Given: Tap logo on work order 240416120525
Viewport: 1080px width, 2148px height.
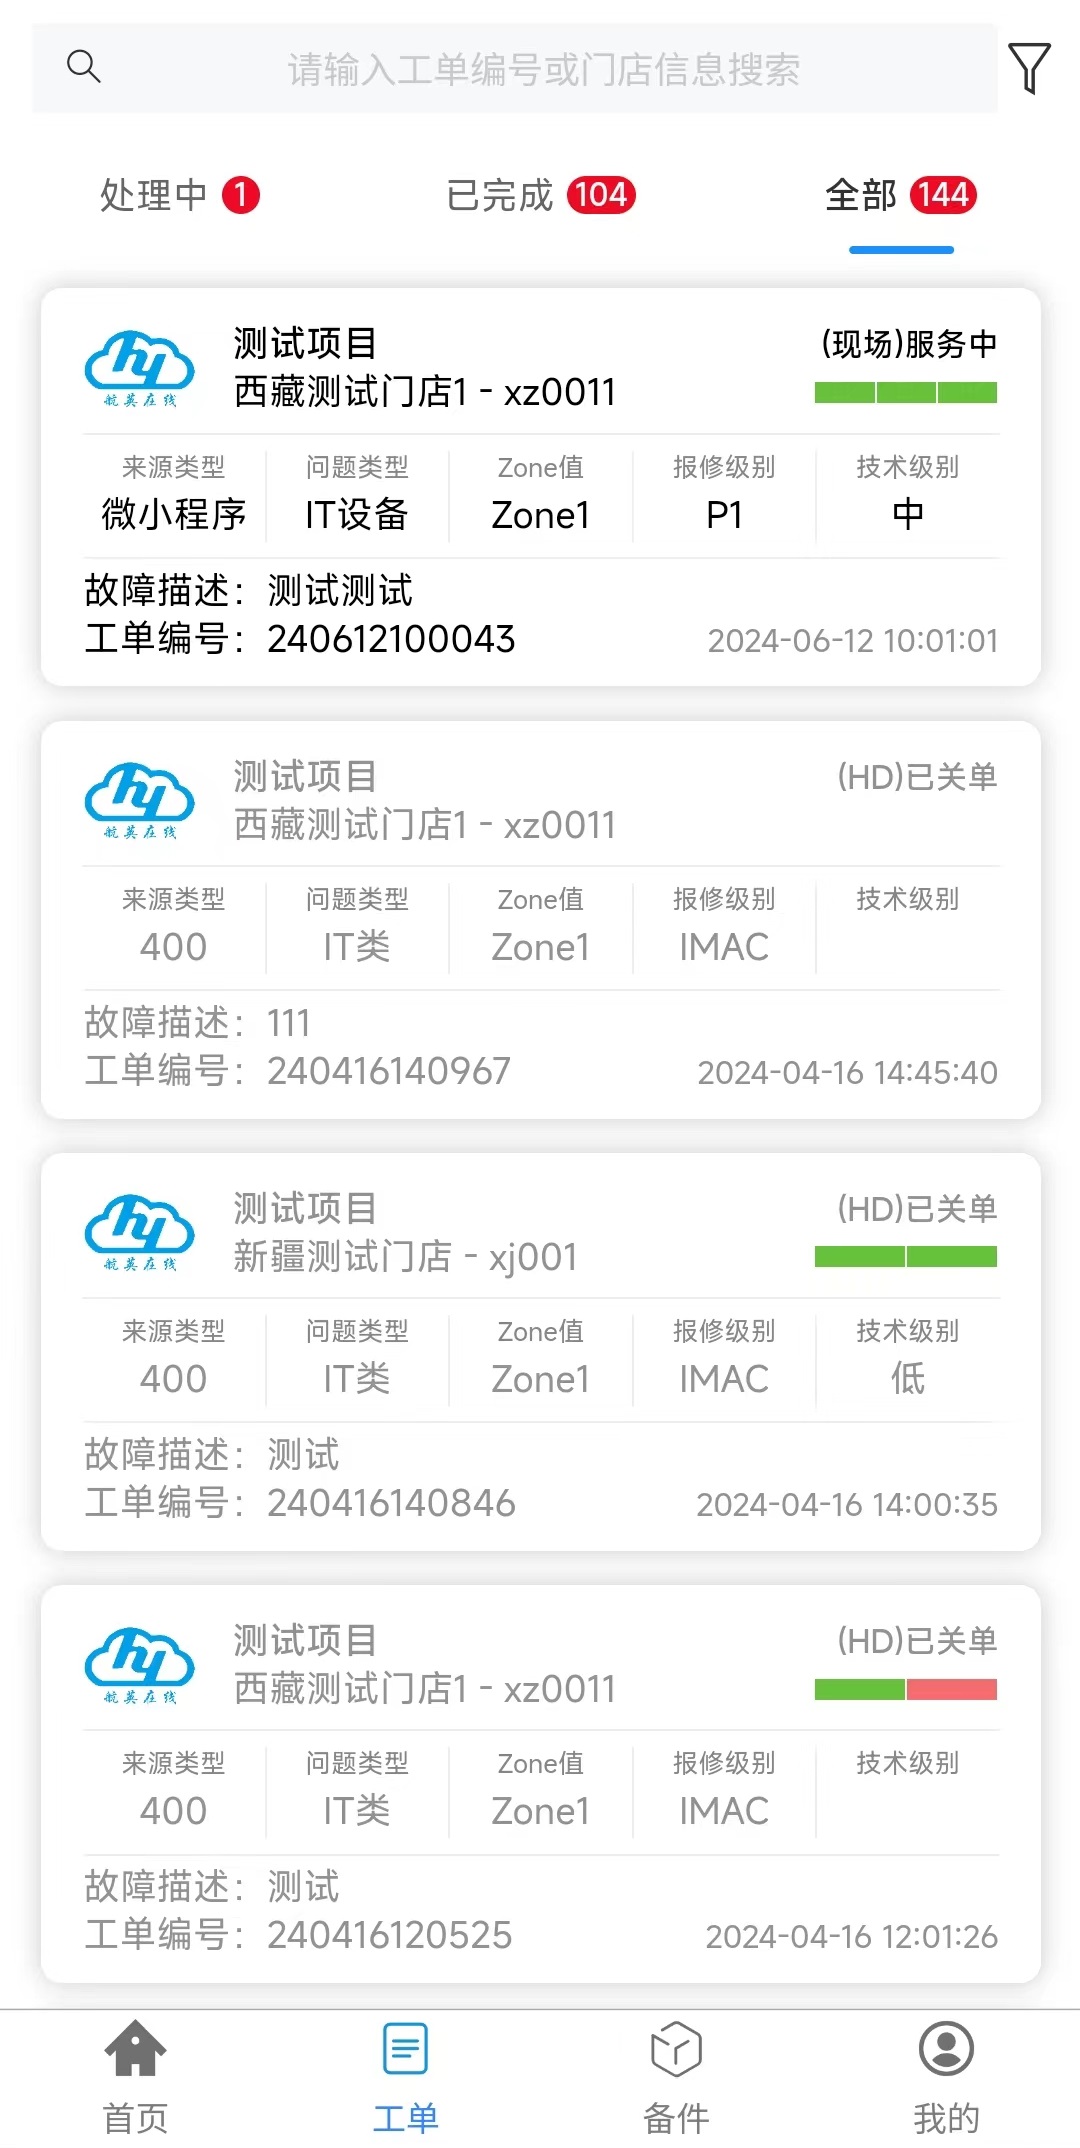Looking at the screenshot, I should 140,1664.
